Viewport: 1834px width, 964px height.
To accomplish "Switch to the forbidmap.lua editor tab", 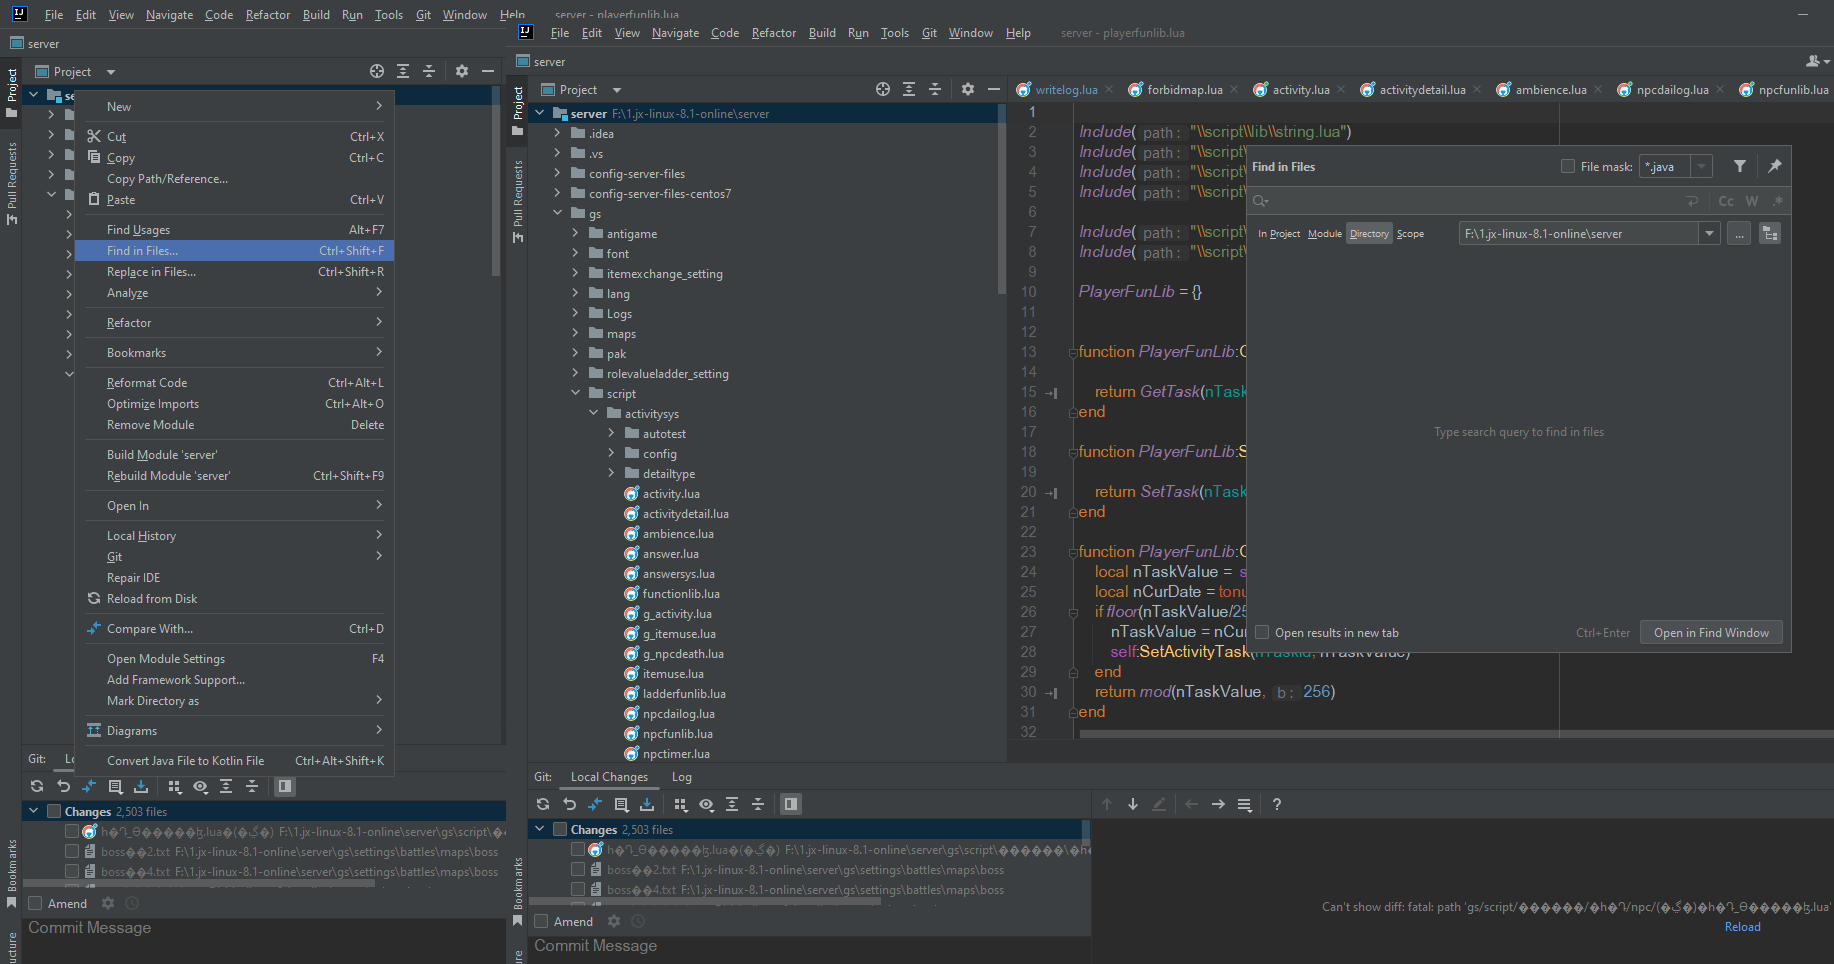I will coord(1184,90).
